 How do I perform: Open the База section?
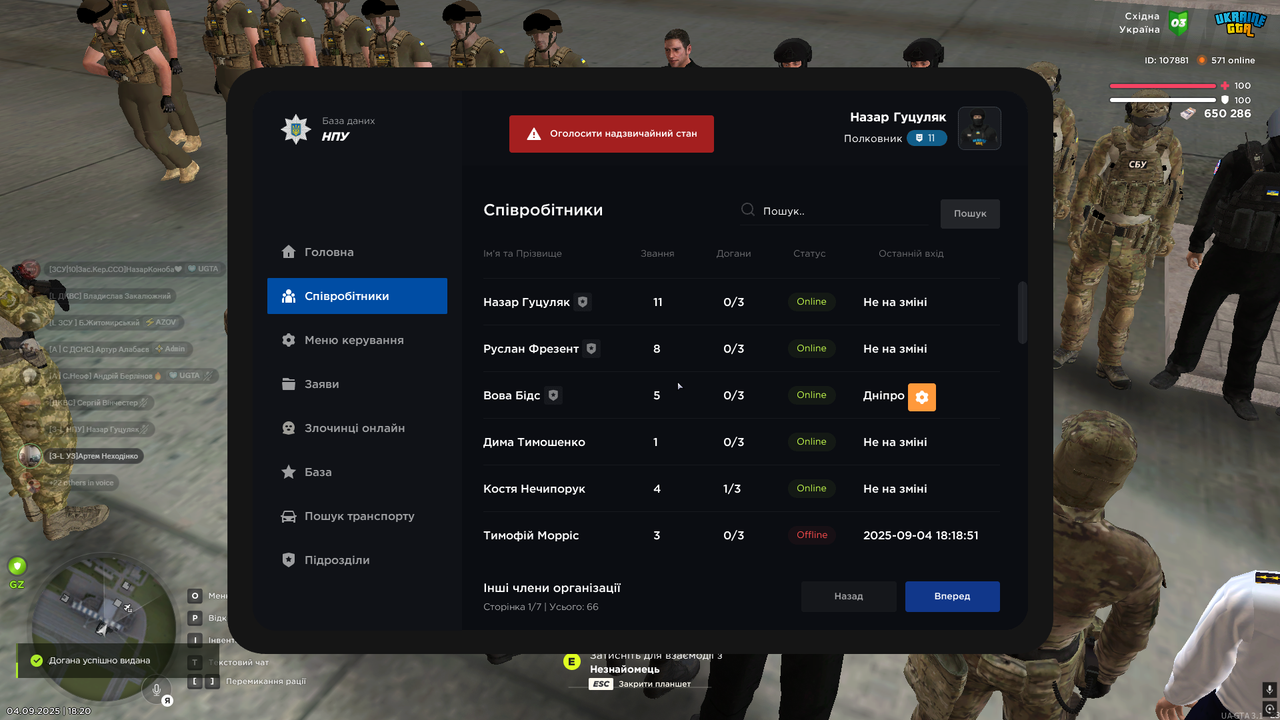[x=357, y=472]
